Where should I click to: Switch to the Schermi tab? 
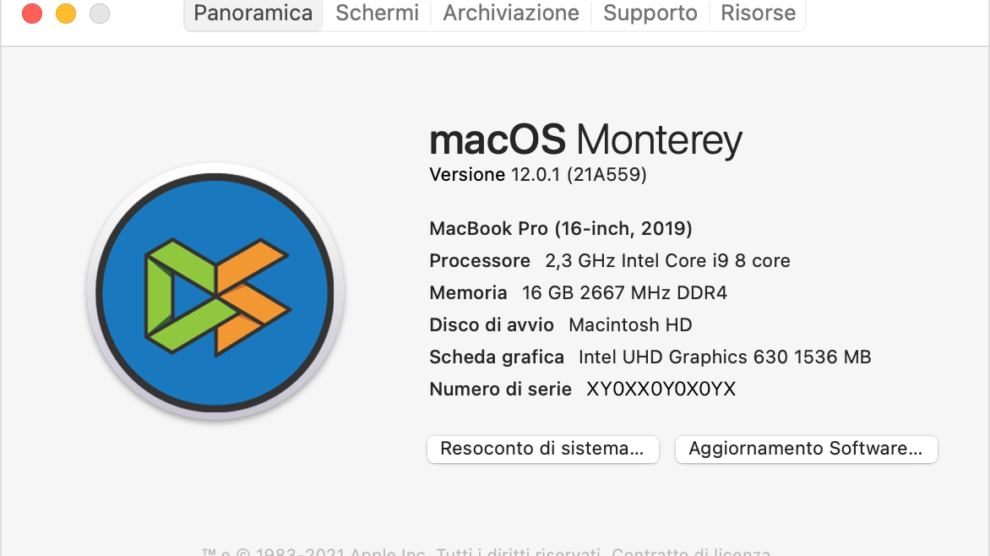tap(377, 13)
